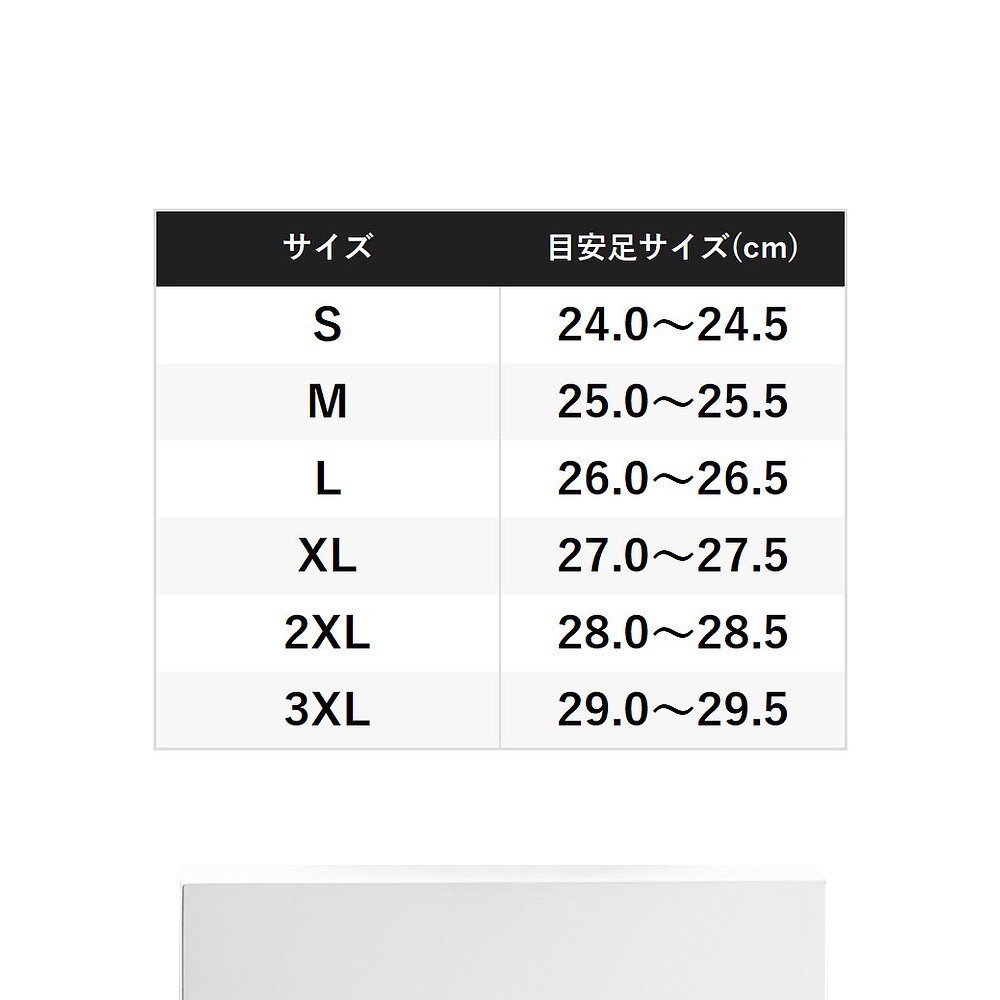Click the 29.5 upper bound value
1000x1000 pixels.
pos(743,710)
